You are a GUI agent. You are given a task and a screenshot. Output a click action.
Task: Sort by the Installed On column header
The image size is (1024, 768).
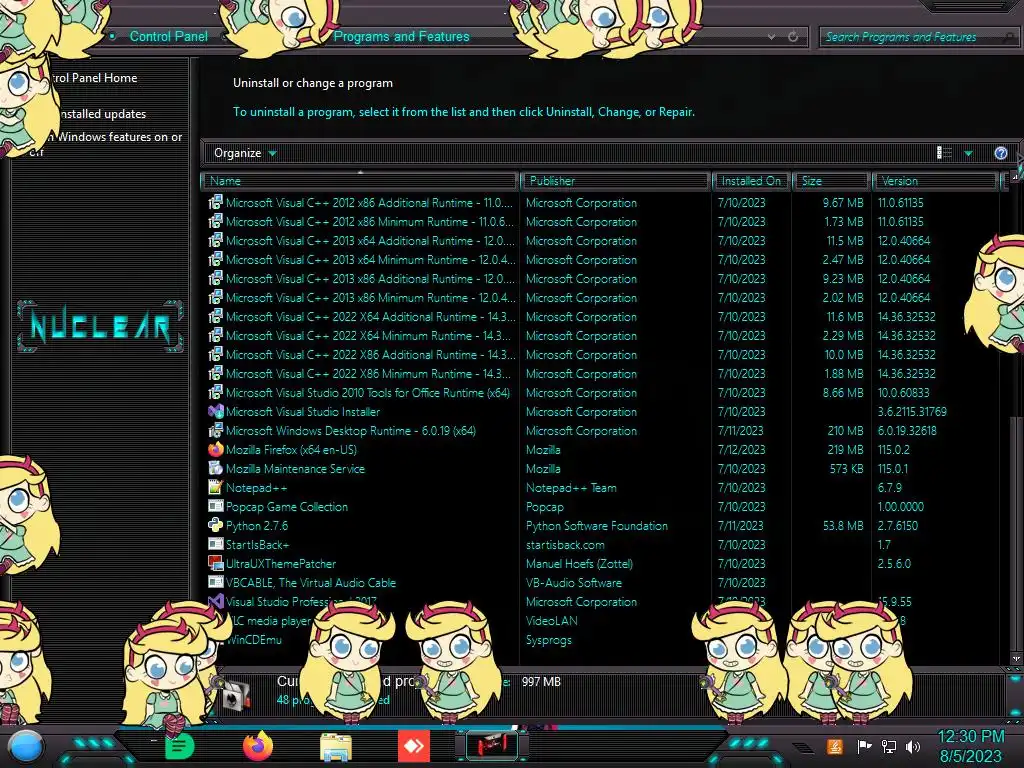tap(752, 181)
